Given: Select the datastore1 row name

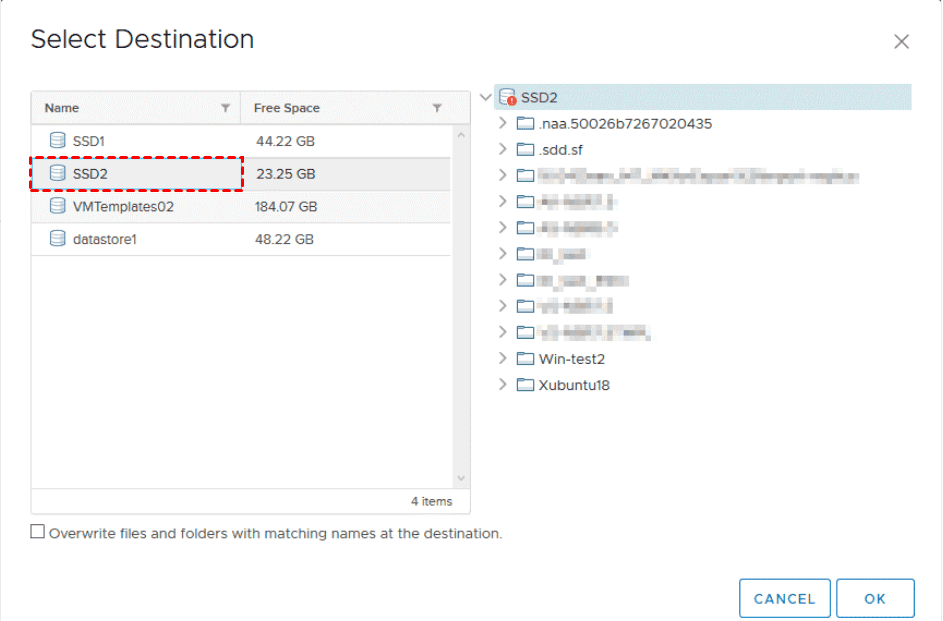Looking at the screenshot, I should coord(105,239).
